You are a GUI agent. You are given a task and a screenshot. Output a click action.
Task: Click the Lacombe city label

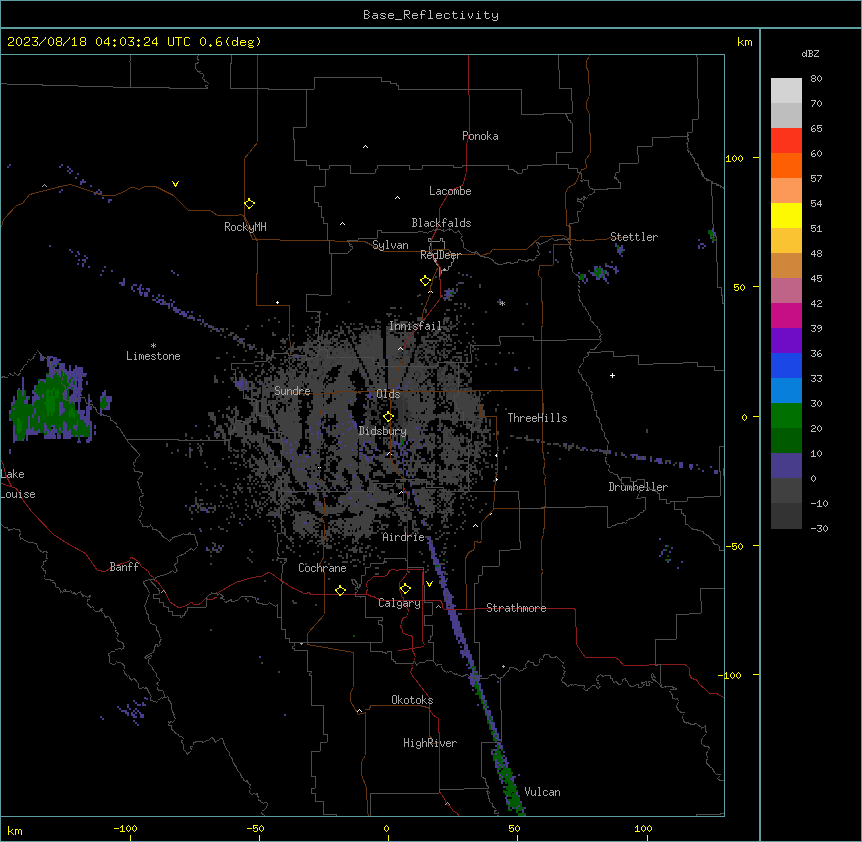pyautogui.click(x=450, y=191)
